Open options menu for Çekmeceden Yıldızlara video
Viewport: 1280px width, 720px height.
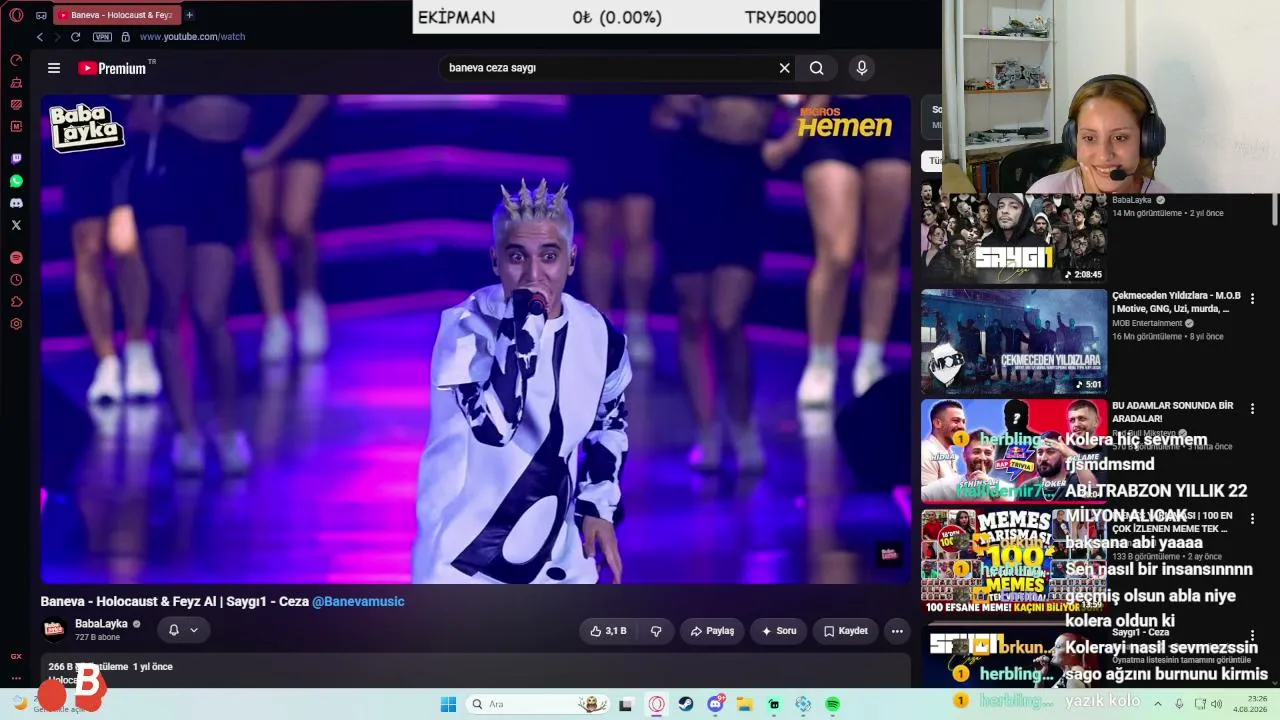[x=1252, y=298]
